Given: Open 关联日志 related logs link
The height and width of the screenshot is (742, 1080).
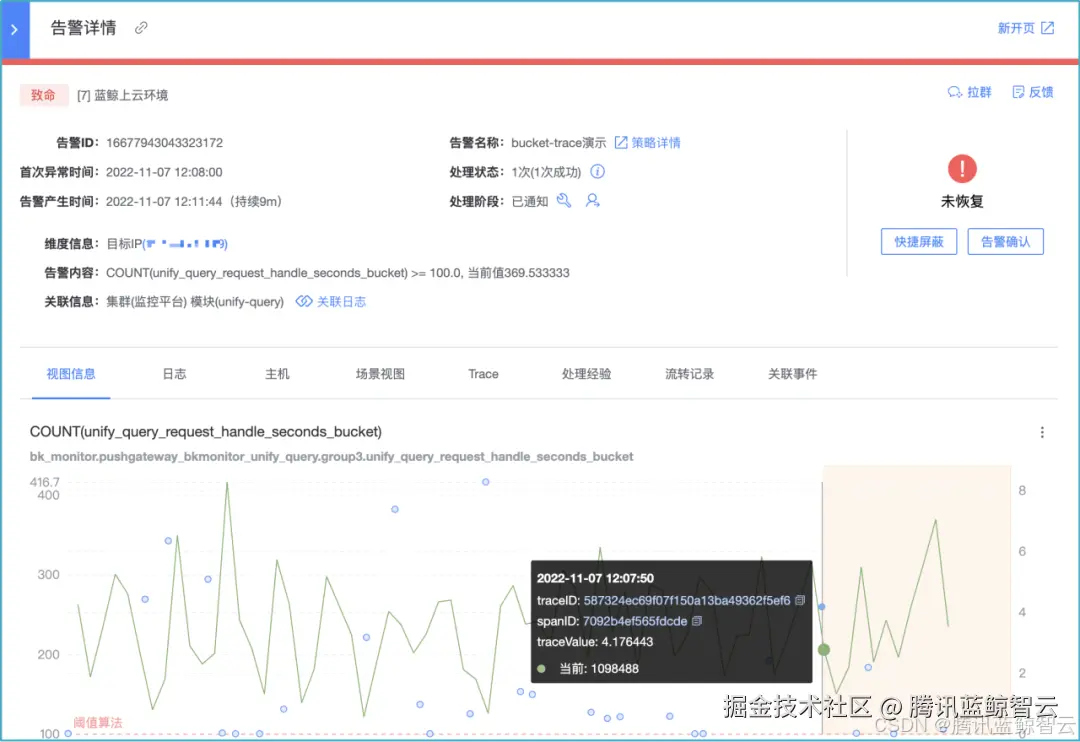Looking at the screenshot, I should coord(331,302).
